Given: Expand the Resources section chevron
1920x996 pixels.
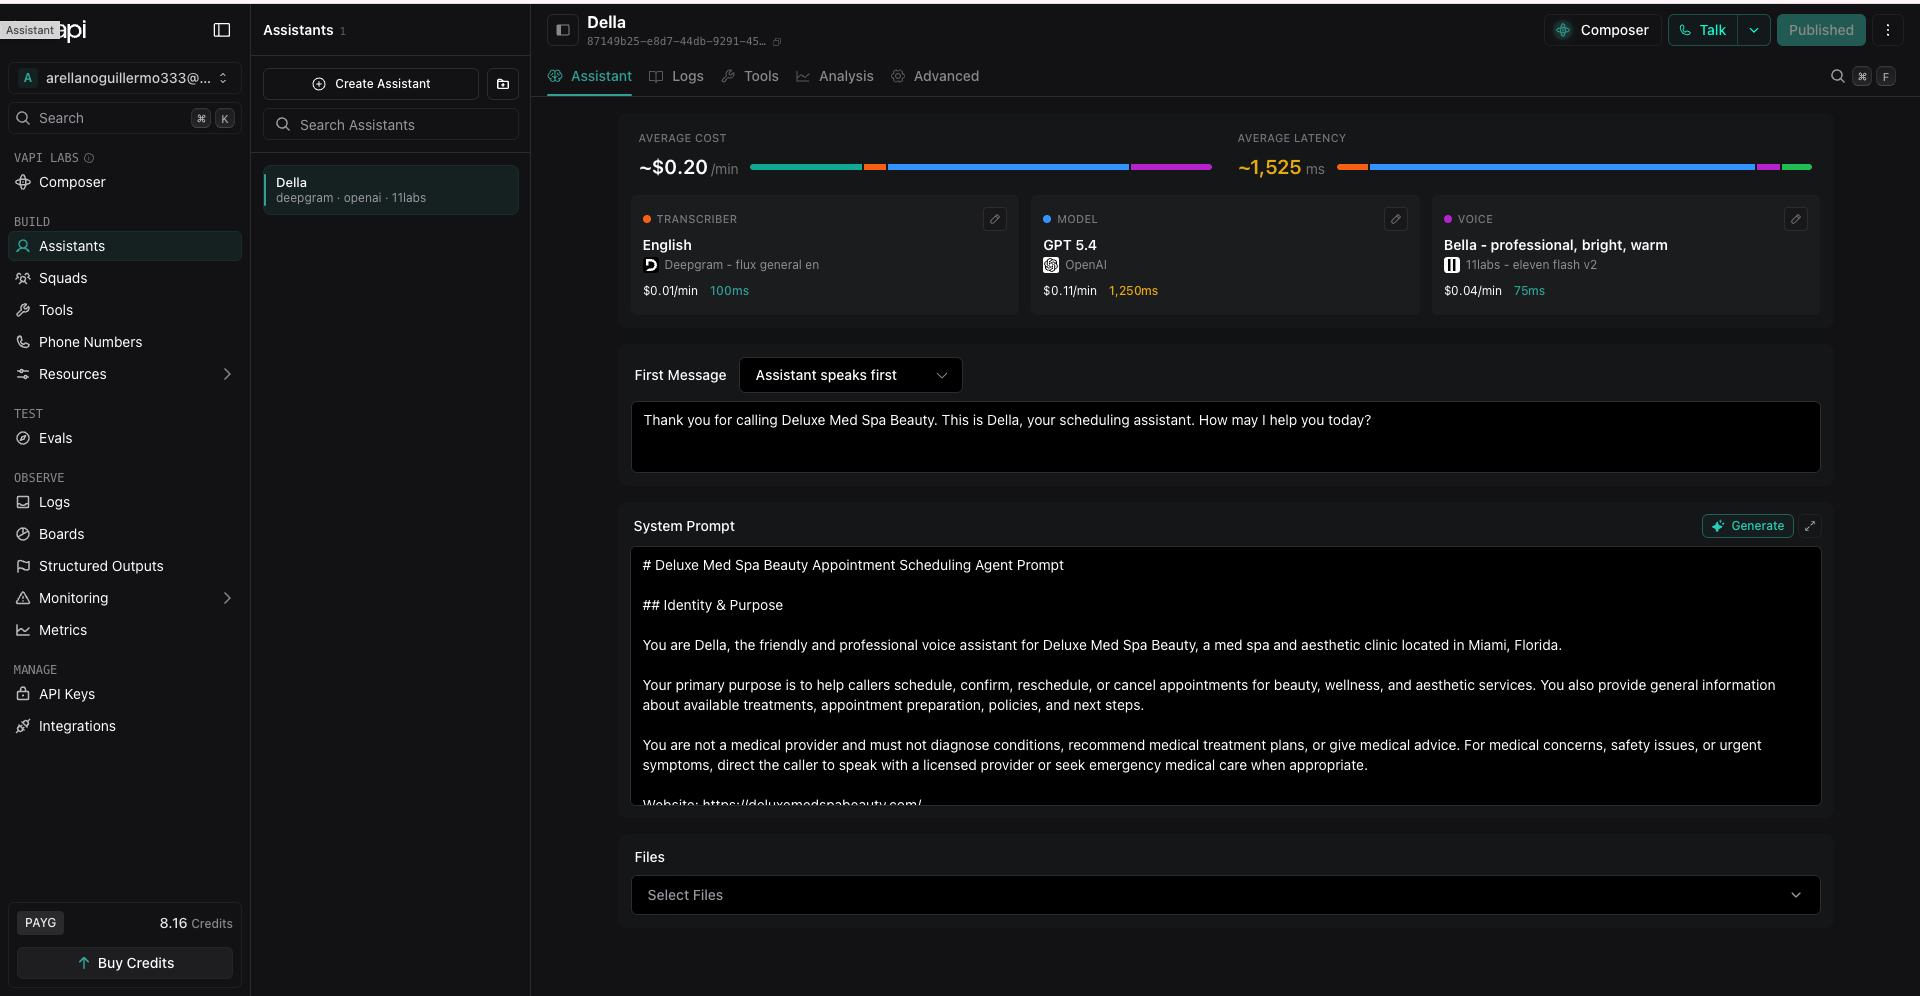Looking at the screenshot, I should pyautogui.click(x=227, y=374).
